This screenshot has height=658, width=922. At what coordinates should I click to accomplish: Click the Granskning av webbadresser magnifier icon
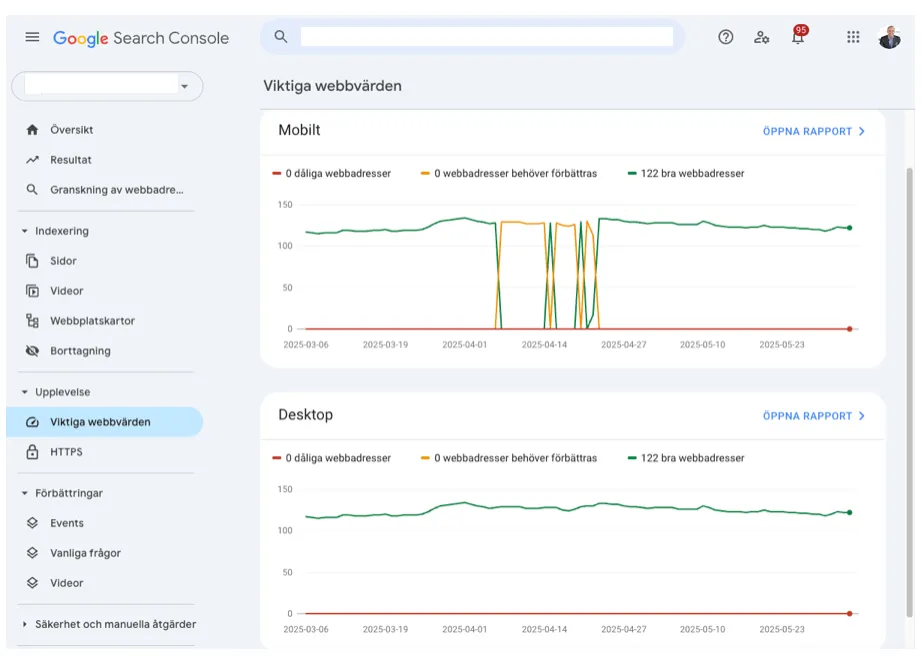32,190
